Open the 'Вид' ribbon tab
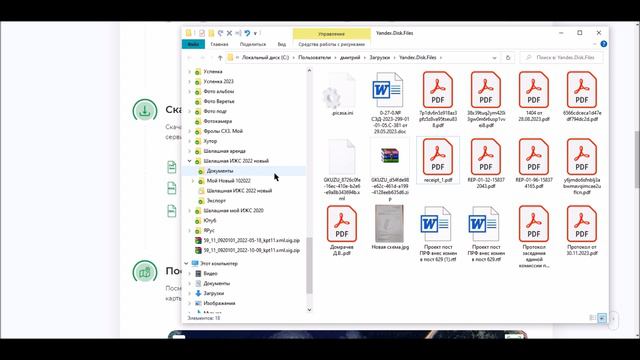The image size is (640, 360). pyautogui.click(x=282, y=44)
